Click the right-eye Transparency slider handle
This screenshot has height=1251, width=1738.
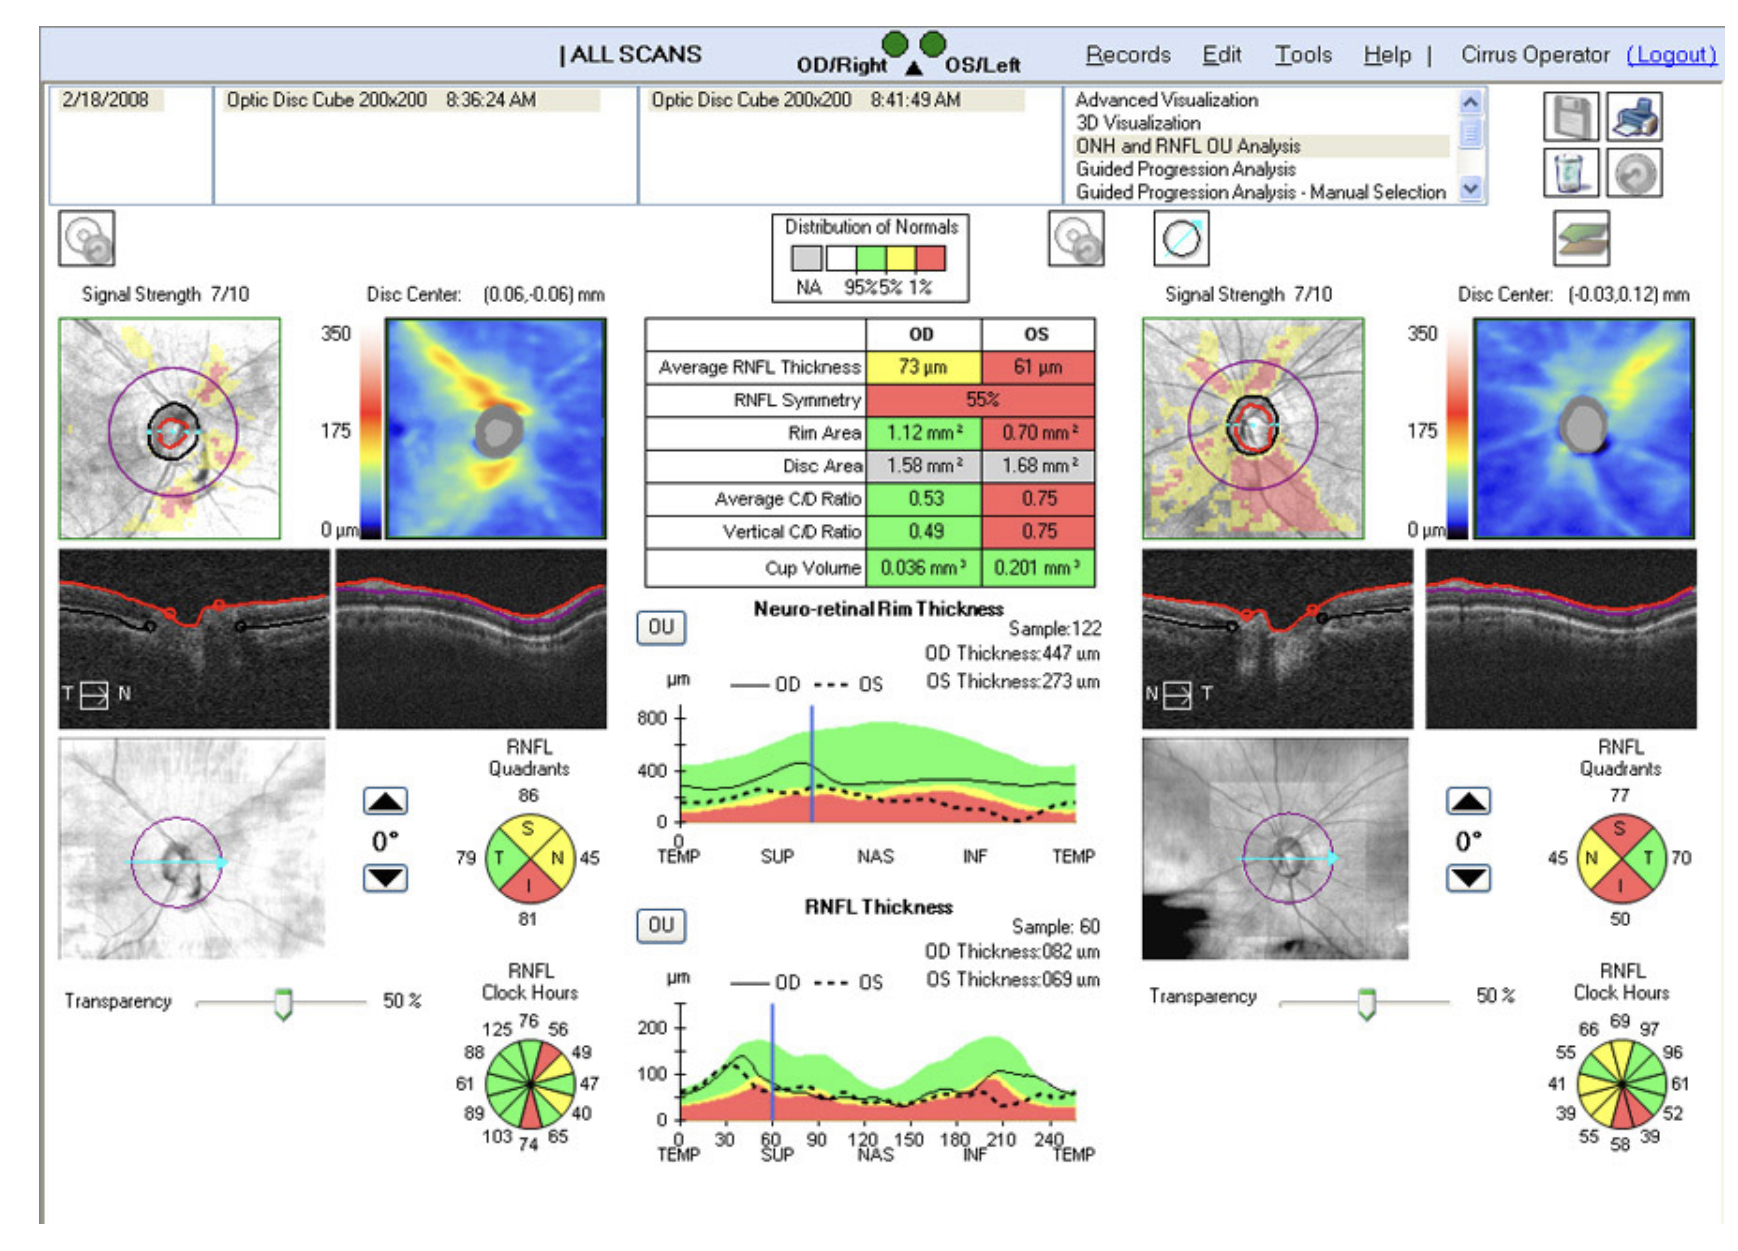pos(283,1003)
